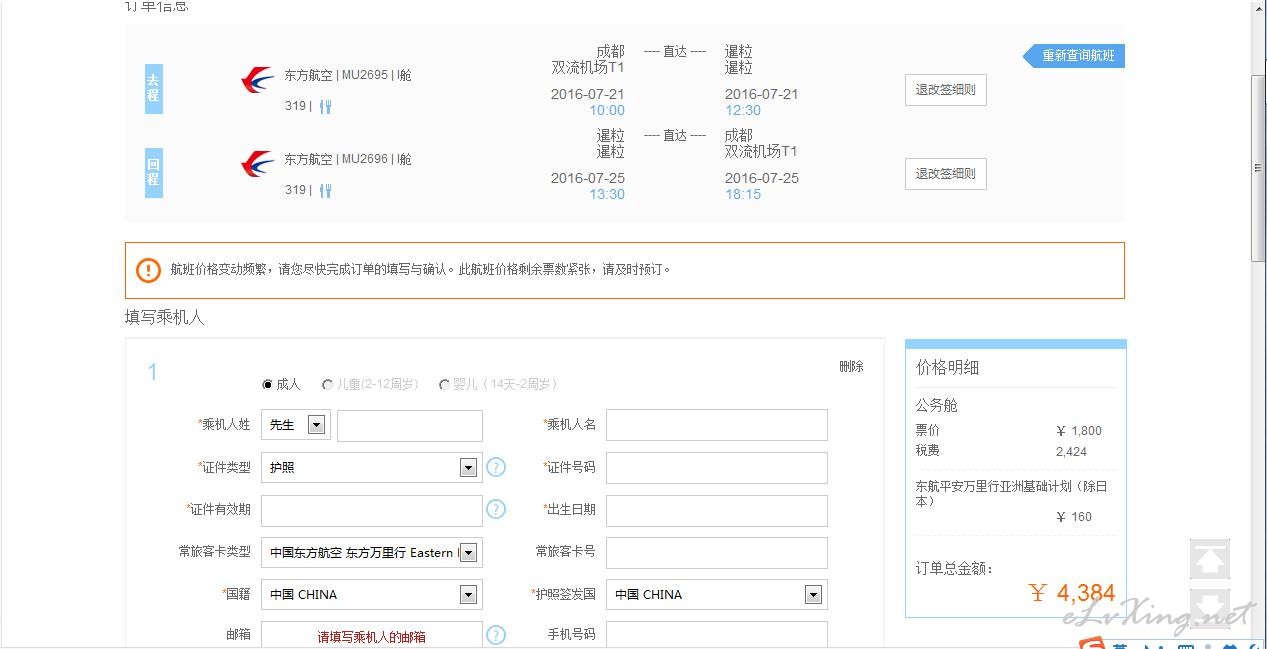1267x649 pixels.
Task: Click the order total ¥ 4,384
Action: [1072, 593]
